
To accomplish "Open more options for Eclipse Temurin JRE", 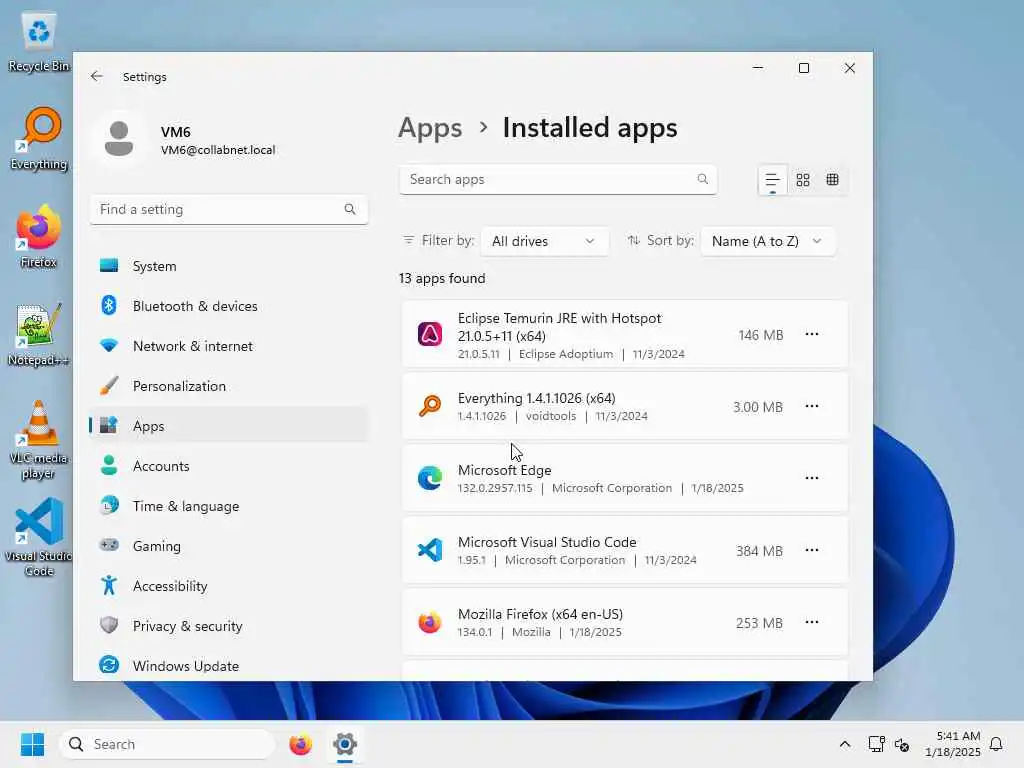I will pyautogui.click(x=812, y=334).
